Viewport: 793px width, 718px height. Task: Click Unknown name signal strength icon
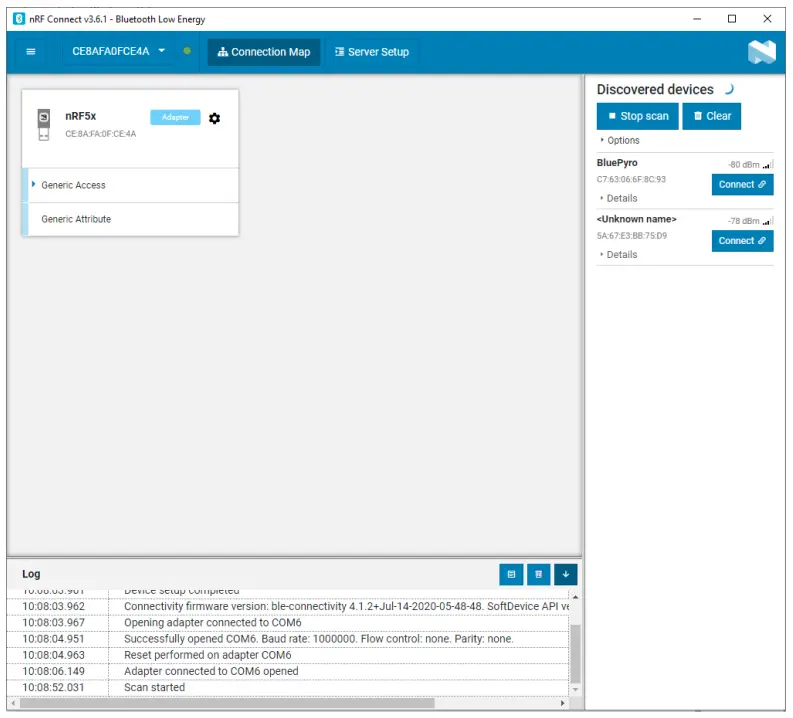768,221
